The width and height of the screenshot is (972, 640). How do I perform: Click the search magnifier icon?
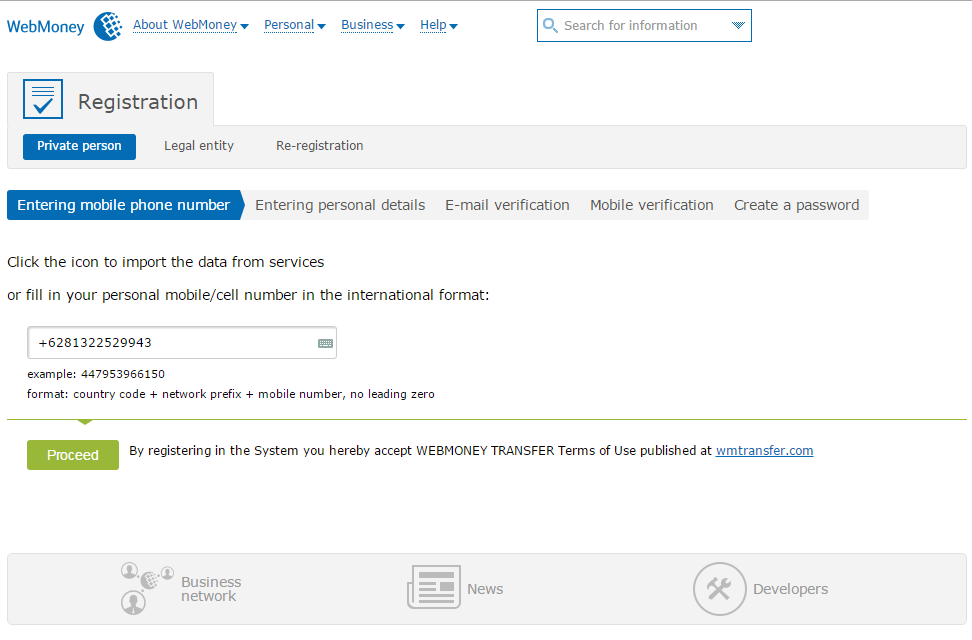550,26
